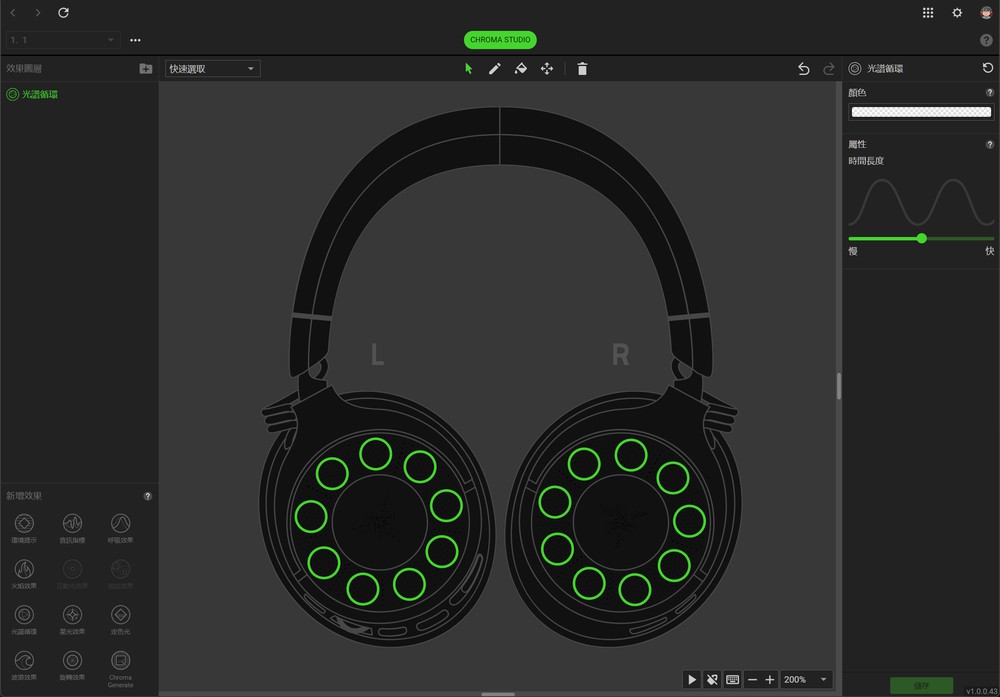
Task: Go forward with the right arrow
Action: point(38,13)
